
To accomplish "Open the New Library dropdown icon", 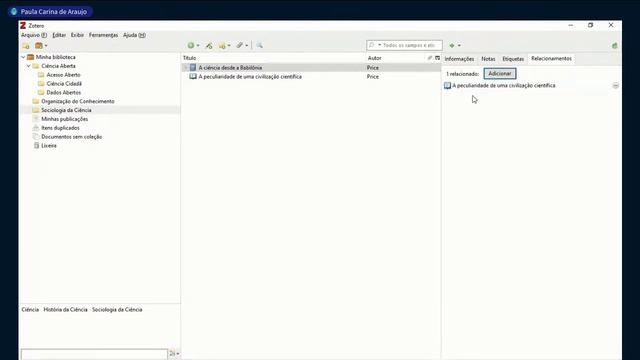I will 41,46.
